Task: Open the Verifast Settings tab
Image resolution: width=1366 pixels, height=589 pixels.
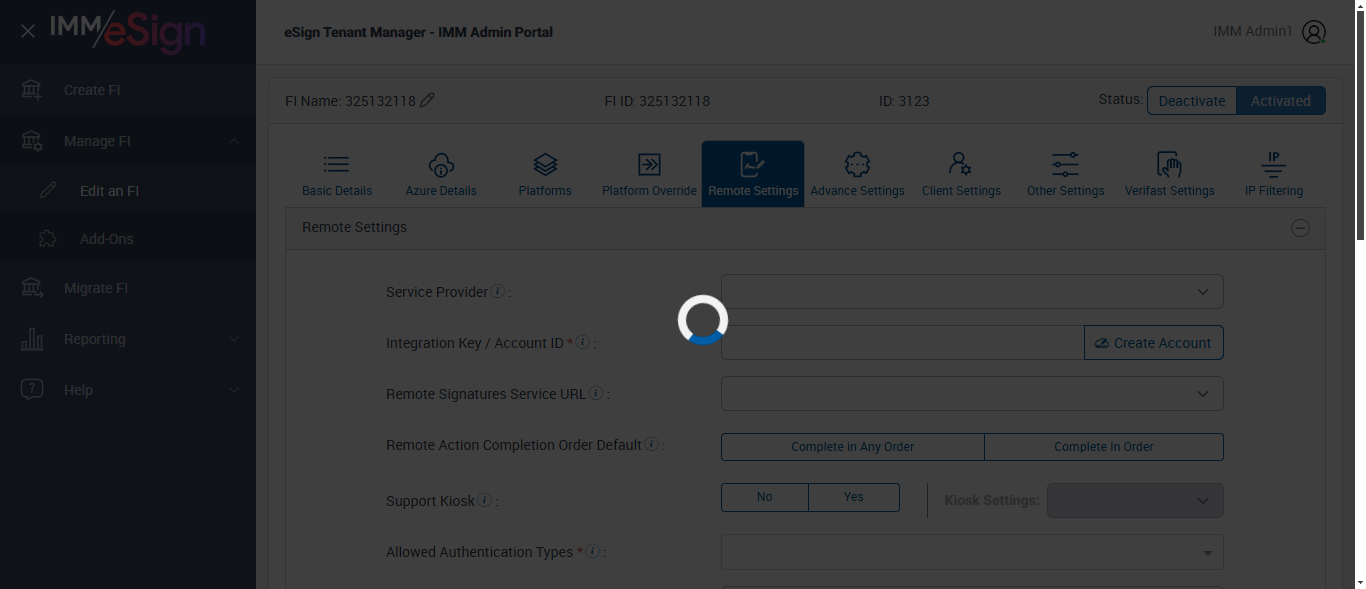Action: coord(1169,174)
